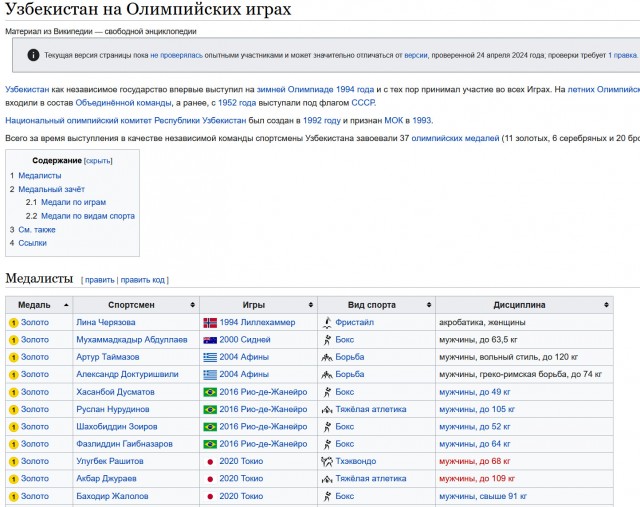Viewport: 640px width, 507px height.
Task: Click Greece flag icon in Александр Доктуришвили row
Action: 210,374
